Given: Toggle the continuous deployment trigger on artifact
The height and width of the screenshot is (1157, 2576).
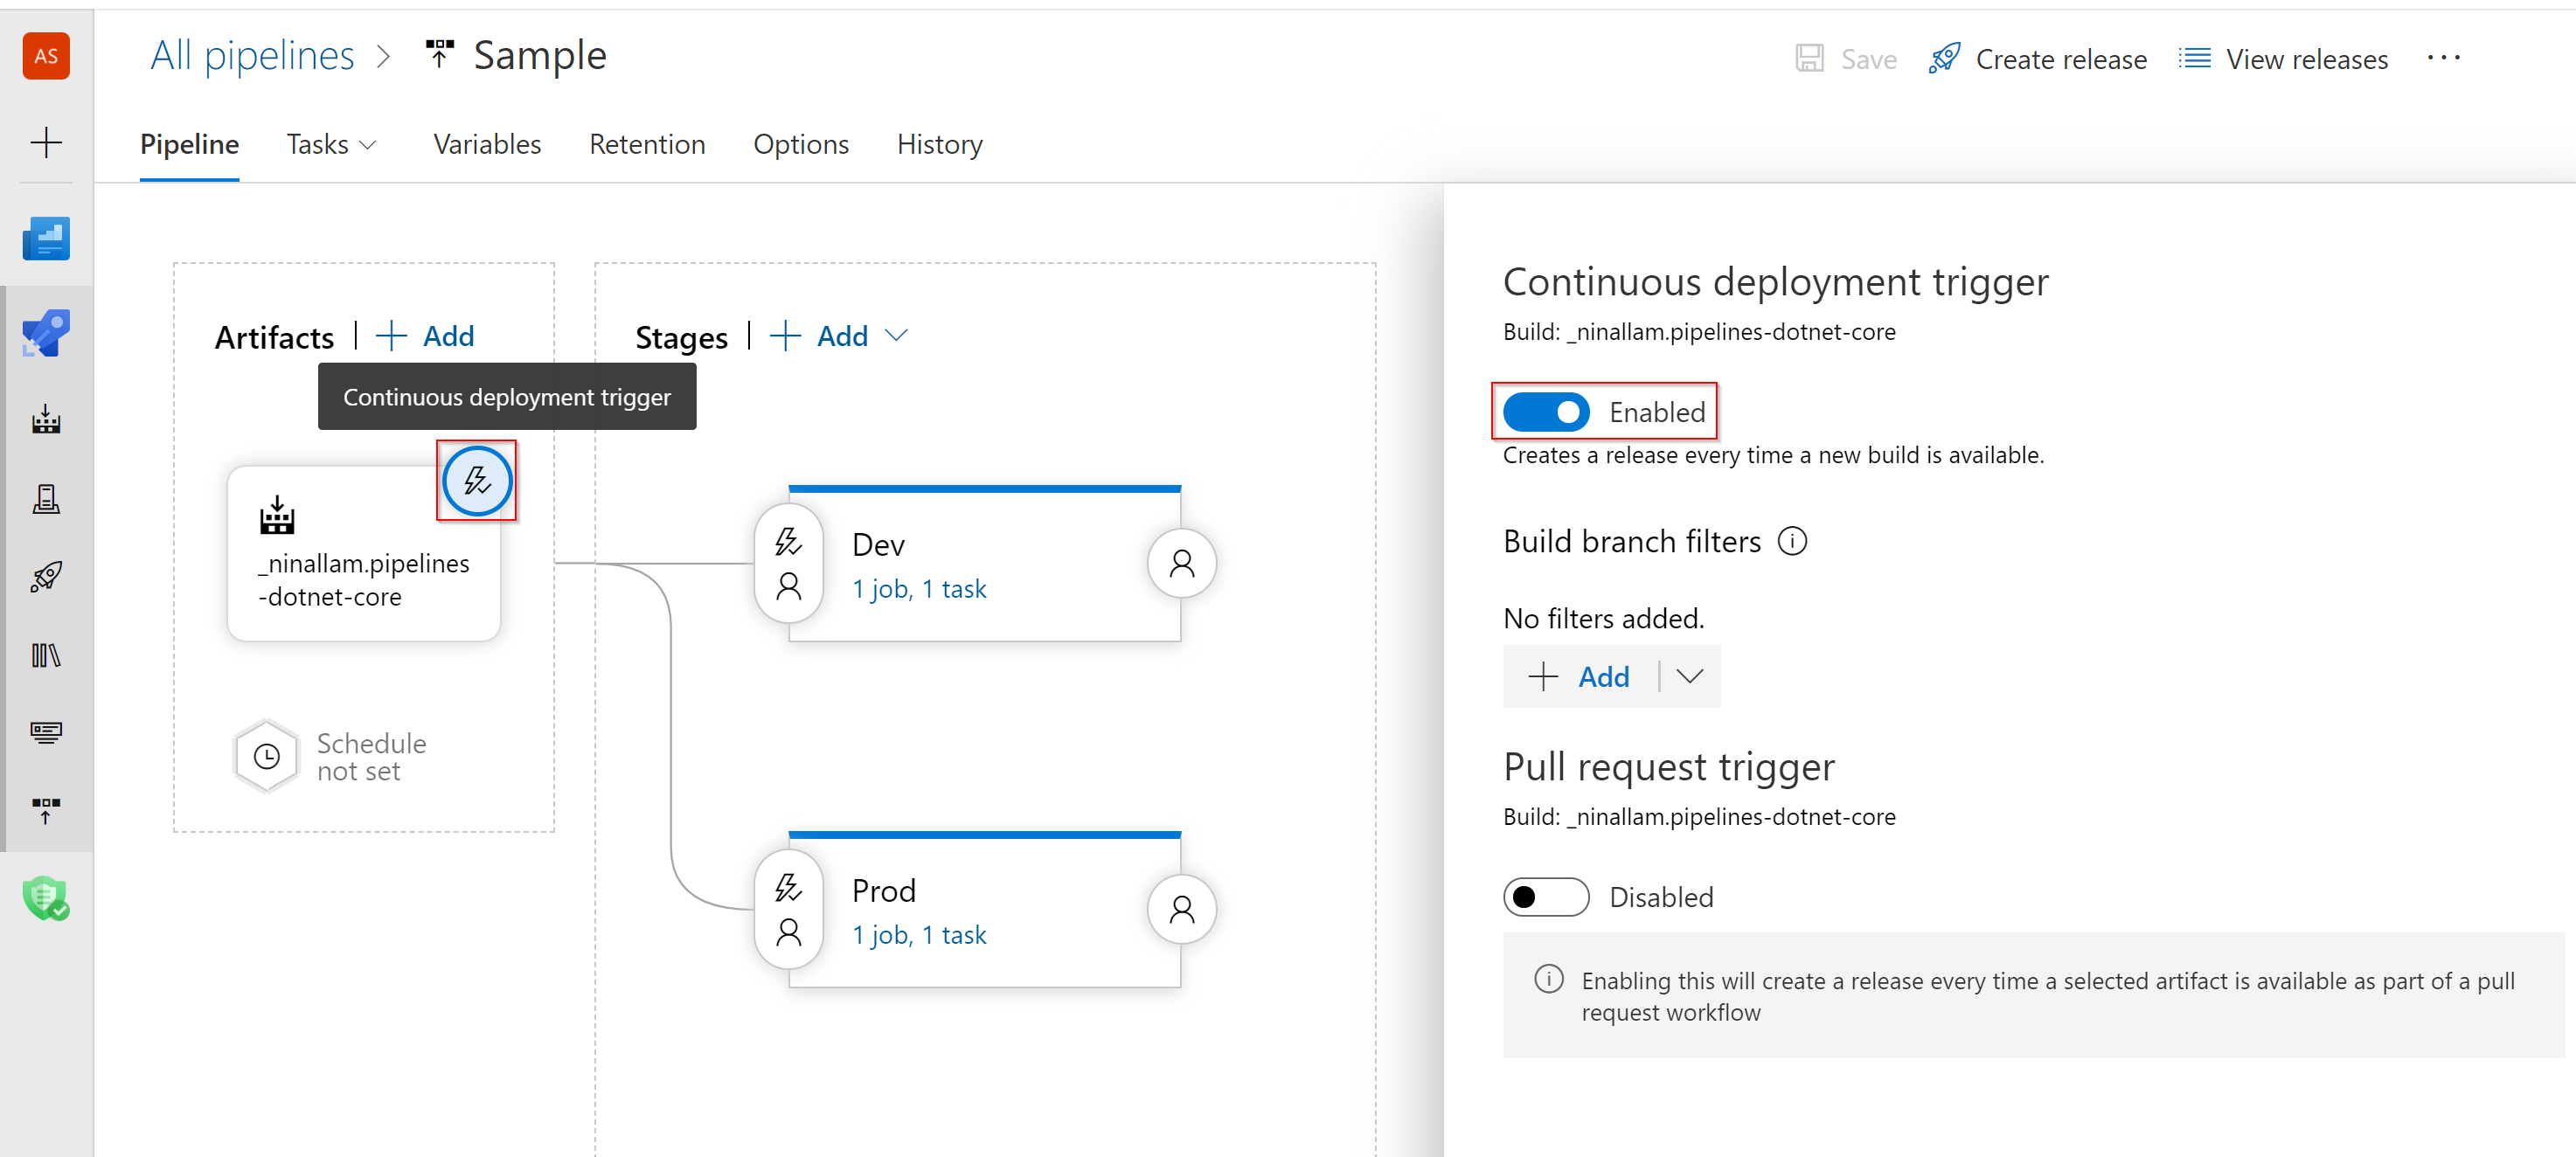Looking at the screenshot, I should pos(476,480).
